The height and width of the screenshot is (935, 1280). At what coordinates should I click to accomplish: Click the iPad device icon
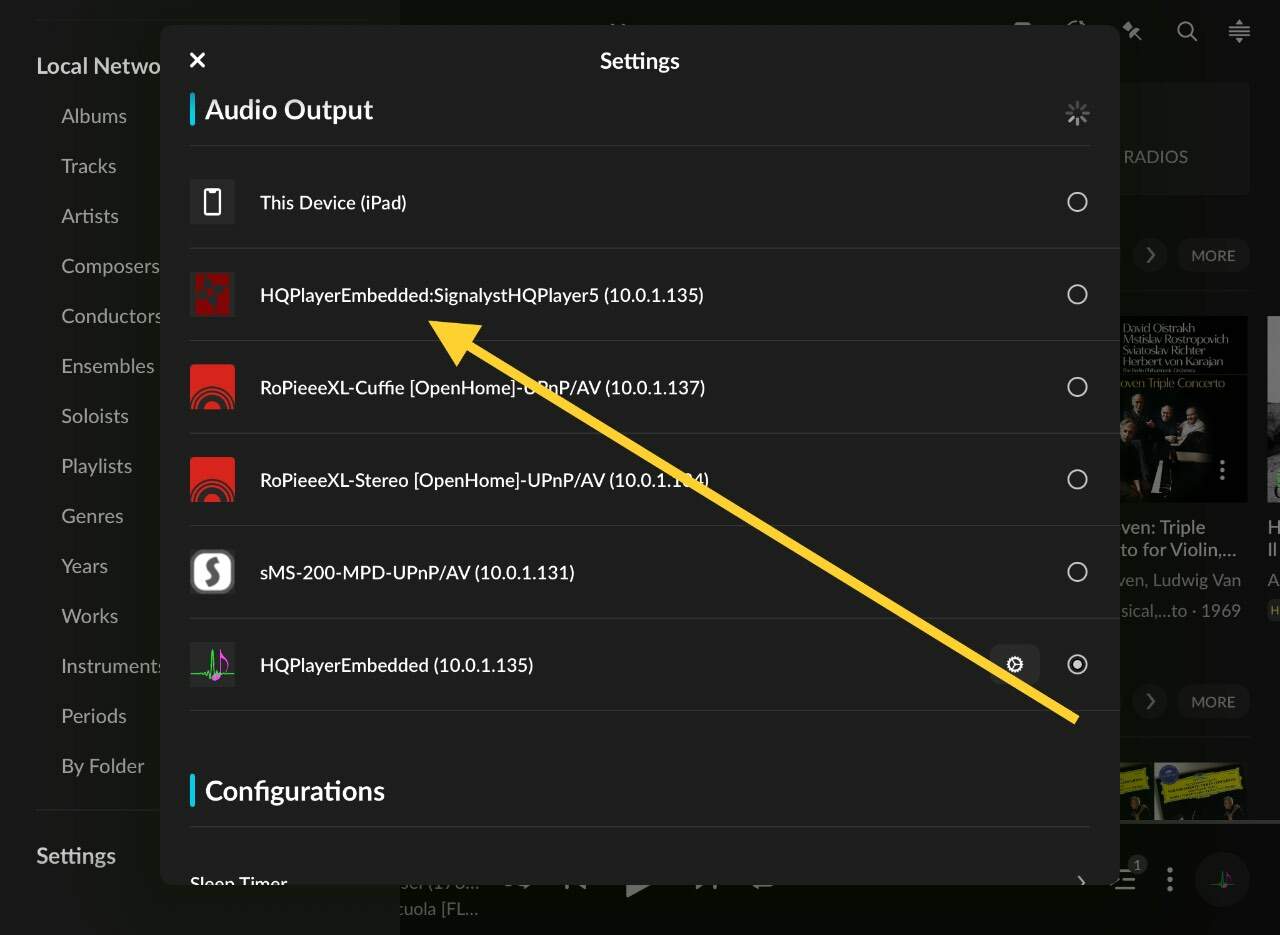click(x=212, y=202)
